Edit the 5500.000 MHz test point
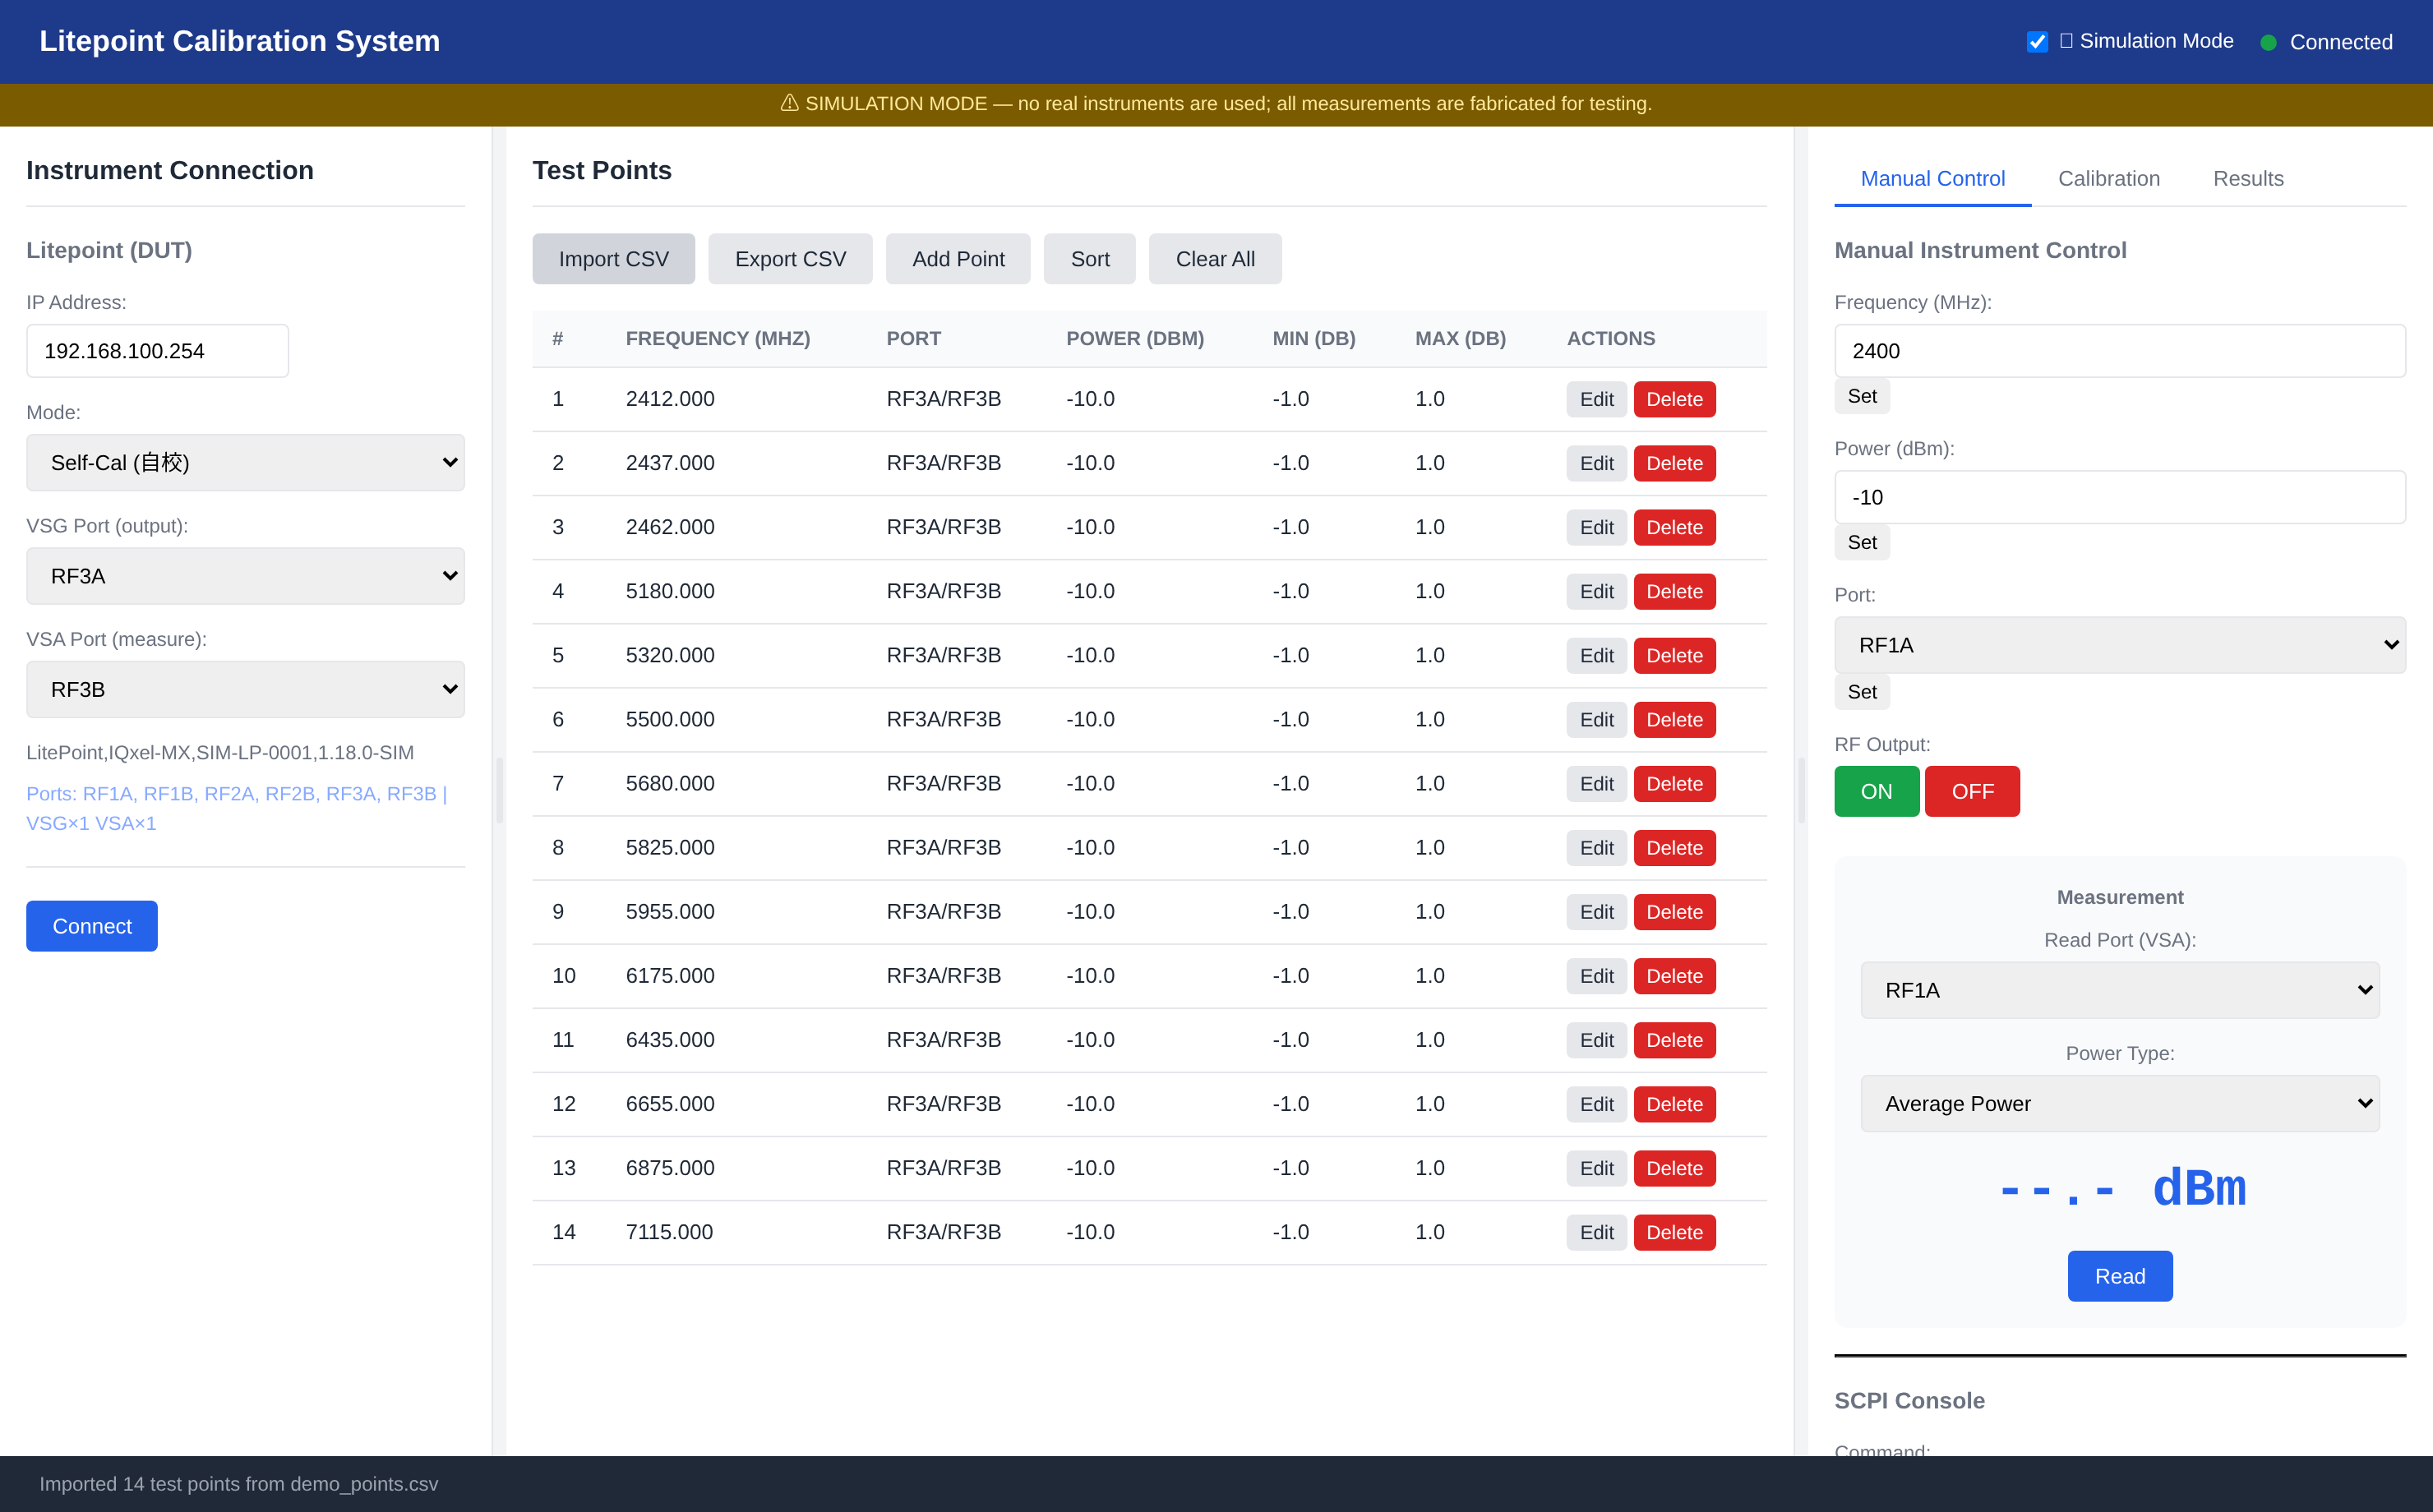 click(x=1596, y=719)
